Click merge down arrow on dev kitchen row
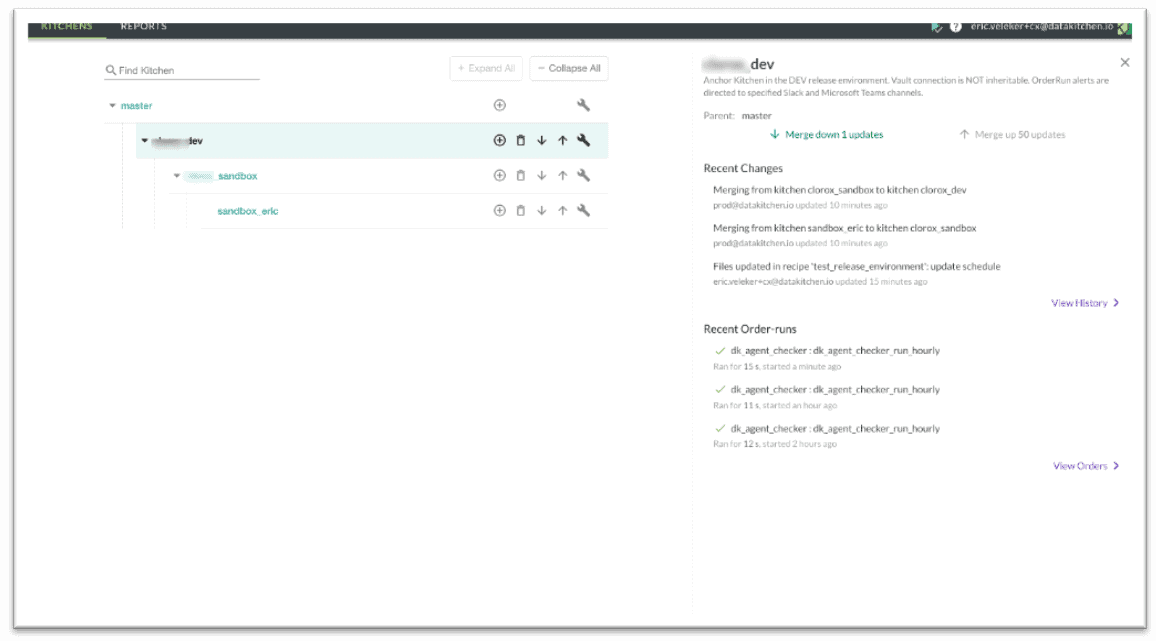The image size is (1156, 641). [542, 141]
